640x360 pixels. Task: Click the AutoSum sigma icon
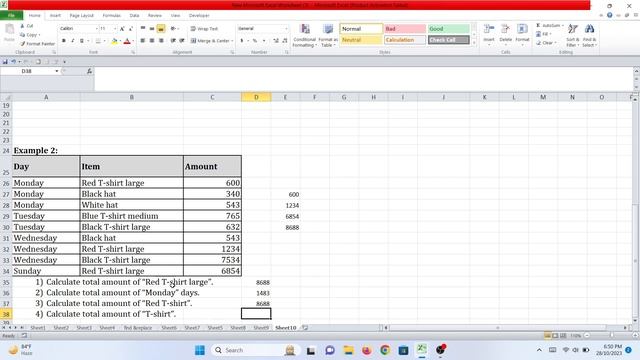coord(538,26)
